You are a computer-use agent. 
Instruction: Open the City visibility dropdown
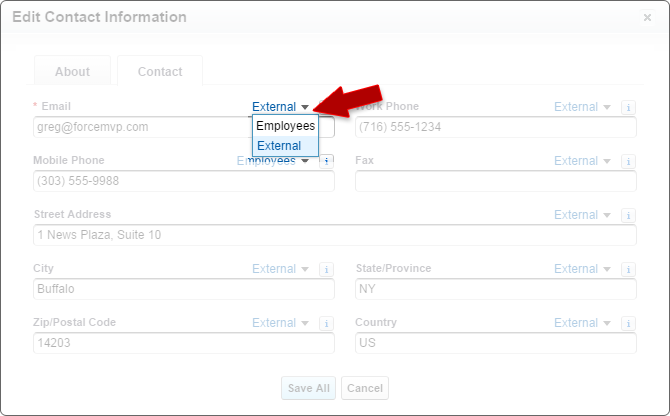click(x=280, y=269)
